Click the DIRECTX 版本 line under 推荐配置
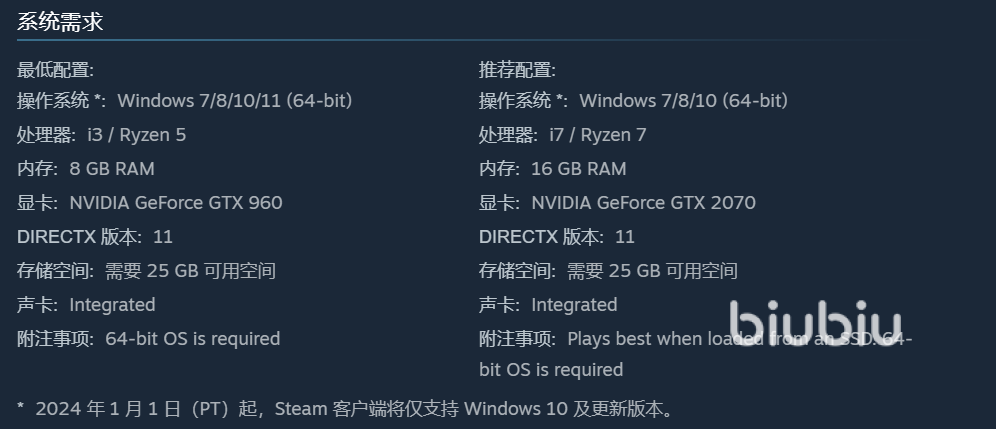Screen dimensions: 996x429 tap(557, 237)
